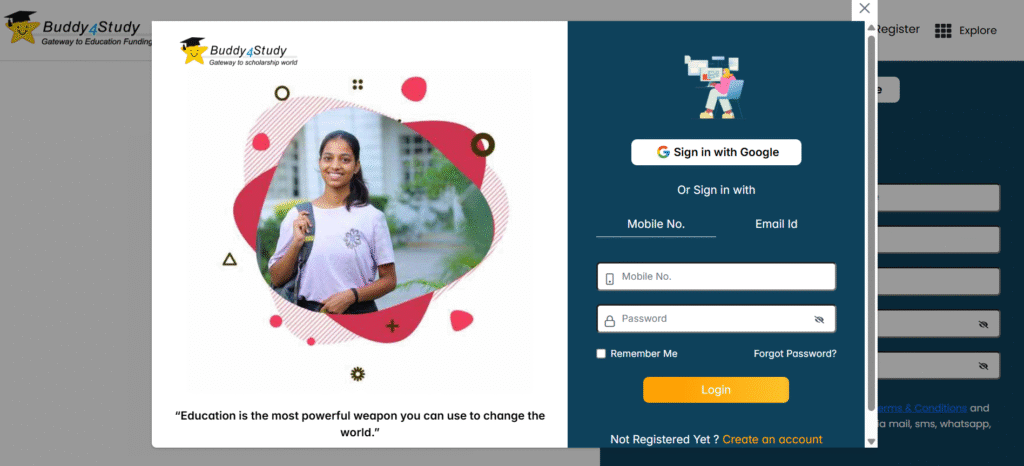Viewport: 1024px width, 466px height.
Task: Click the orange Login button
Action: [x=716, y=390]
